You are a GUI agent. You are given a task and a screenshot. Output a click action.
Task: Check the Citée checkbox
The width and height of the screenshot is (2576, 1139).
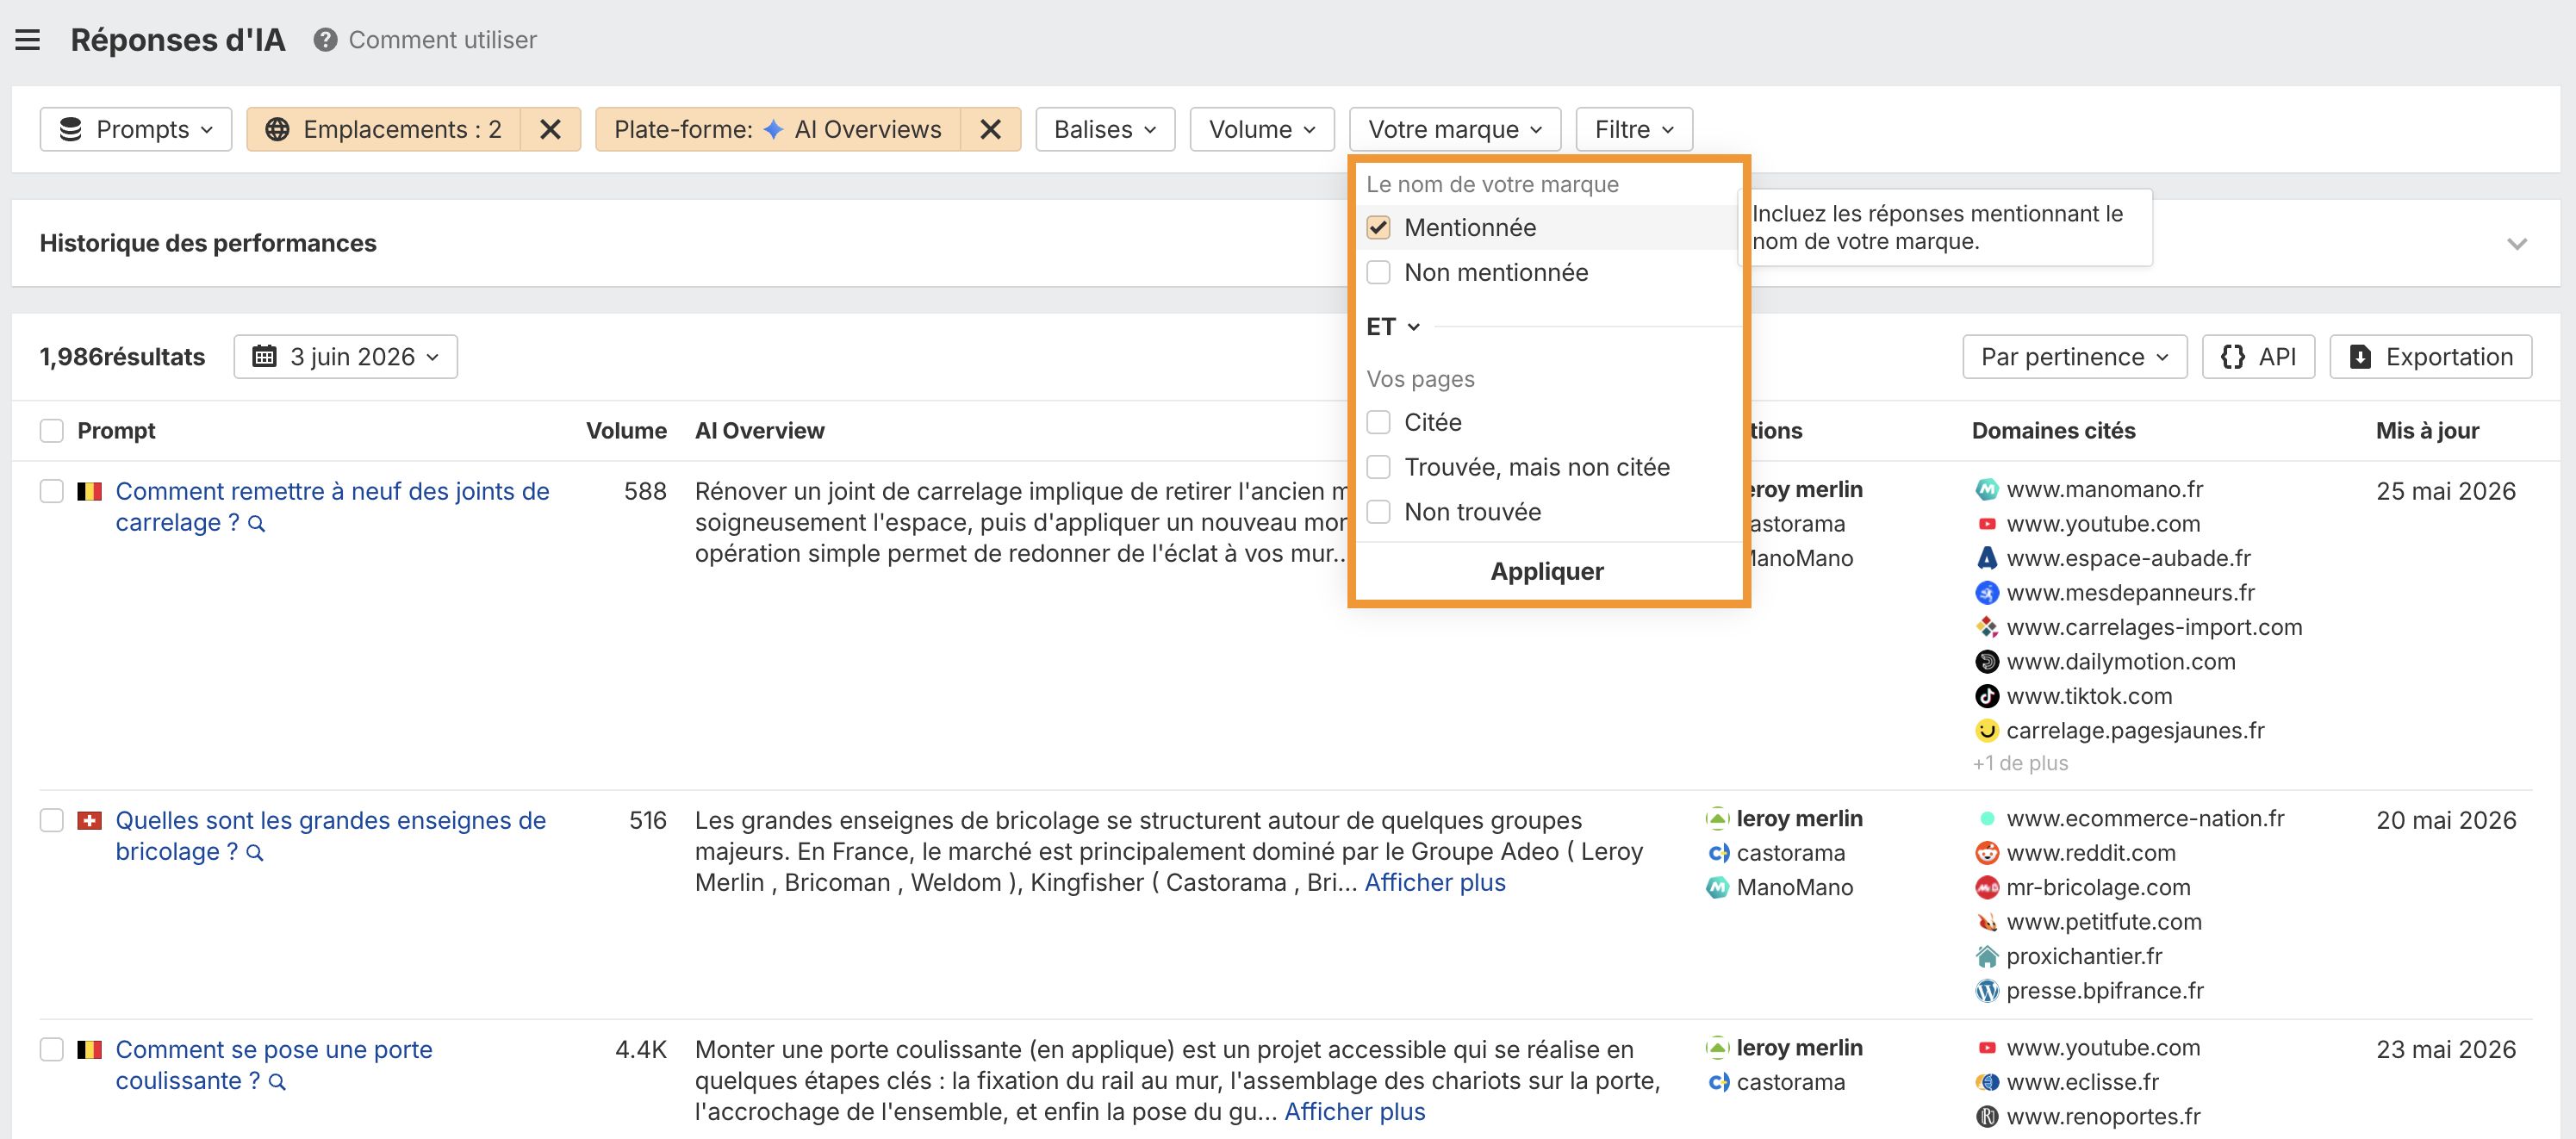(x=1378, y=422)
